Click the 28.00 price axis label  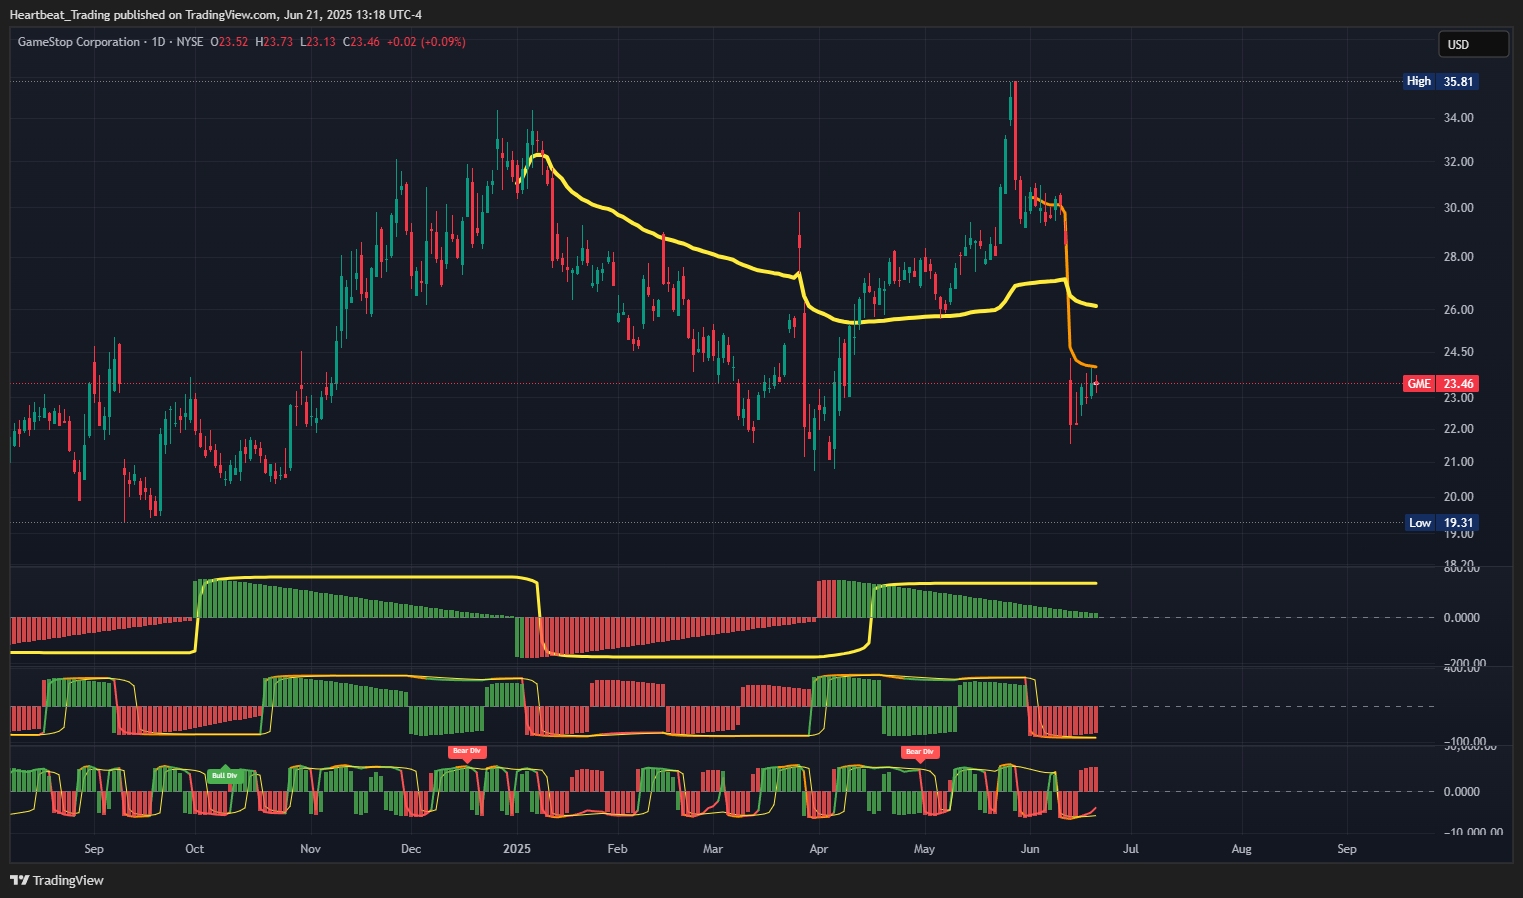pos(1459,257)
